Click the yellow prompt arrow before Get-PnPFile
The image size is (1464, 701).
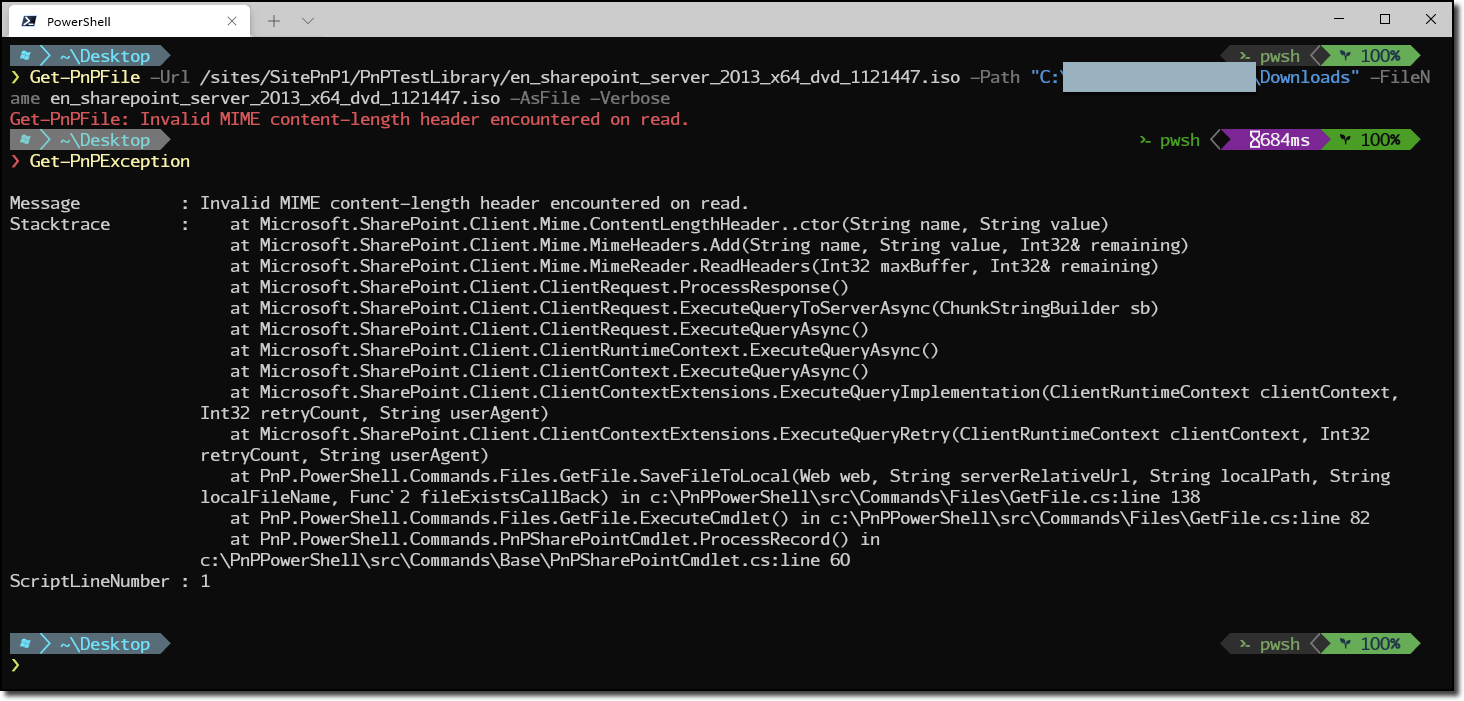(14, 76)
